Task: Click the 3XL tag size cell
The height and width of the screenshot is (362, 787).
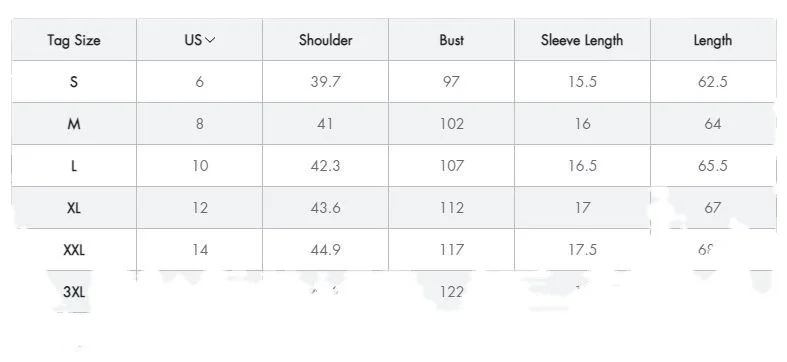Action: point(74,292)
